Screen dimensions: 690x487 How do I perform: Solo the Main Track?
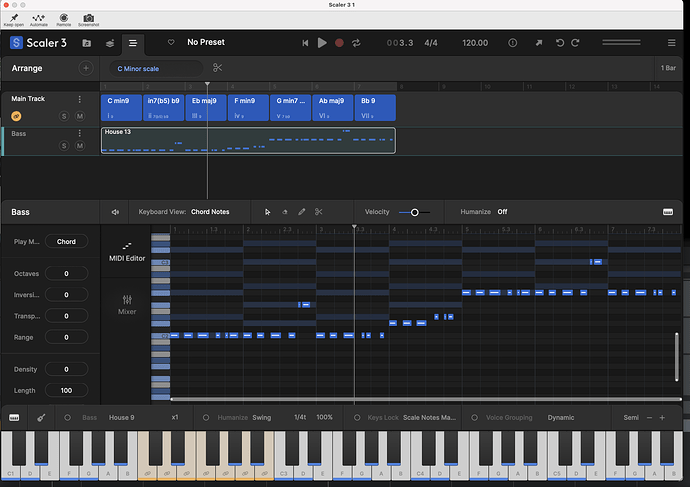[x=64, y=116]
